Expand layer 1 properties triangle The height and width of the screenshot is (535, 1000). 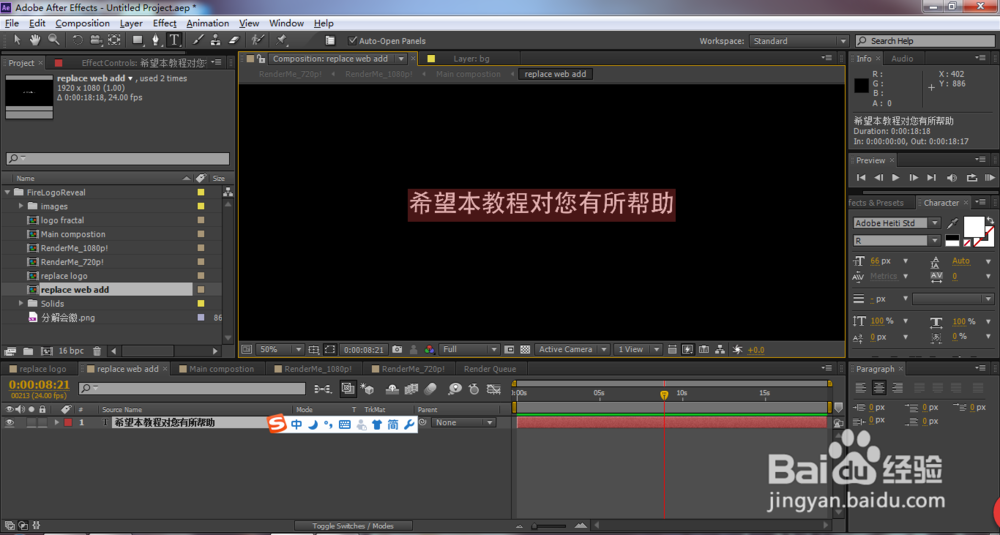click(57, 422)
